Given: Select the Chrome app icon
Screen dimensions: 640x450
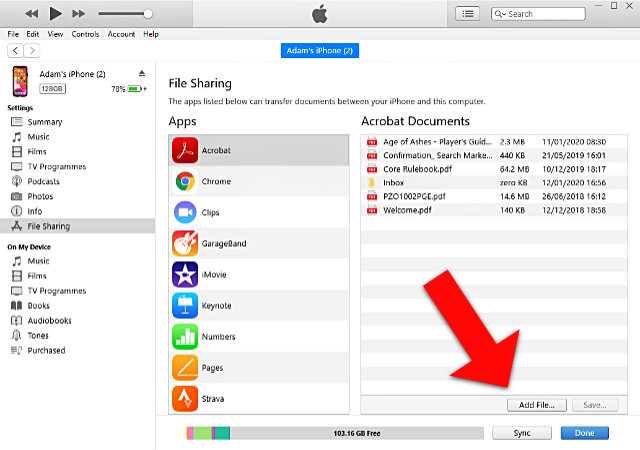Looking at the screenshot, I should (x=185, y=181).
